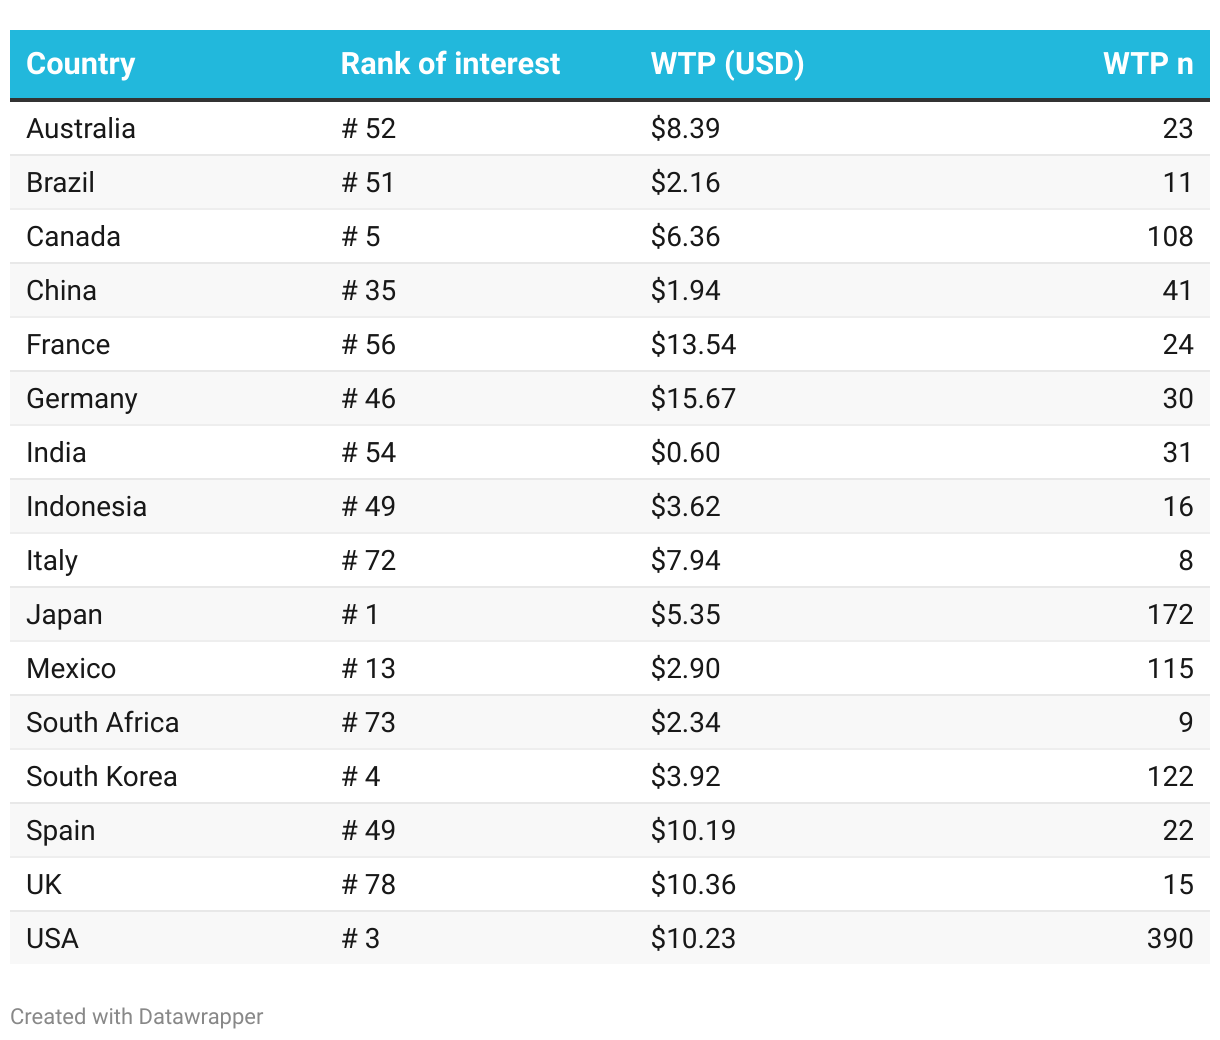Select UK's WTP value $10.36
Viewport: 1220px width, 1040px height.
(693, 885)
